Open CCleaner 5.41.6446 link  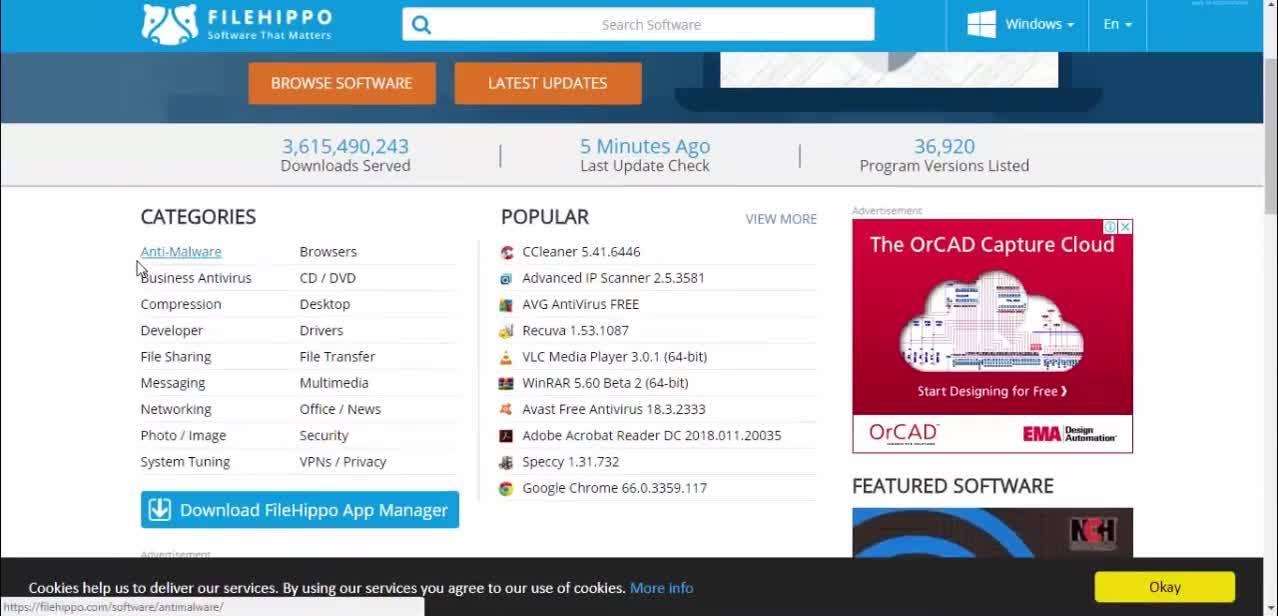click(581, 252)
